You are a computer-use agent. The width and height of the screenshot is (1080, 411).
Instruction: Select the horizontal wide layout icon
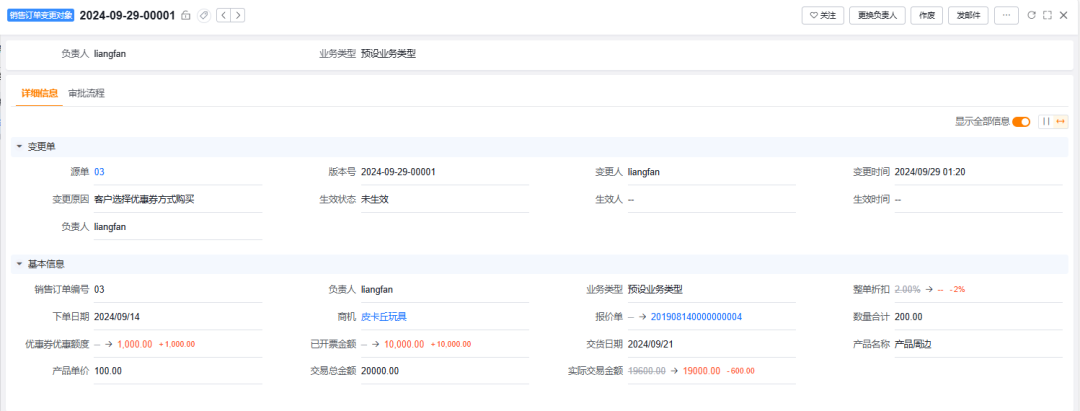point(1060,121)
